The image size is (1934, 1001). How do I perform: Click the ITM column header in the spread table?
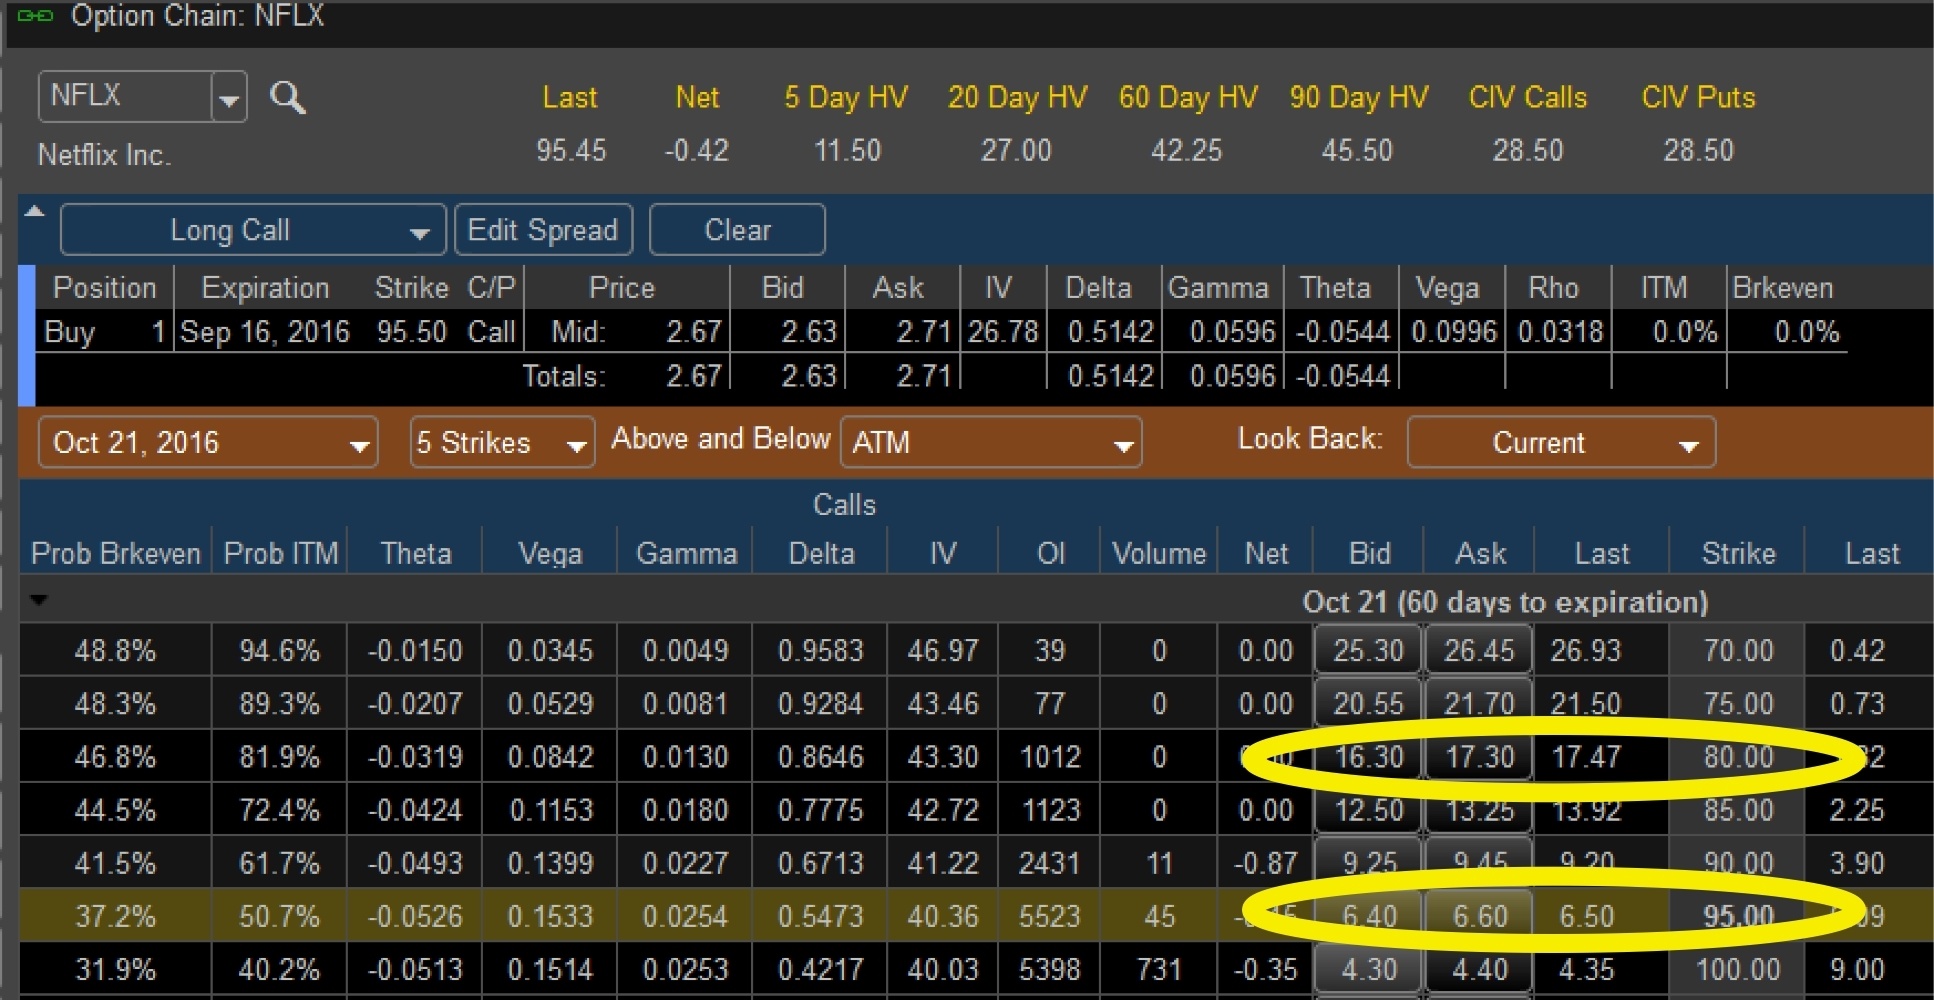[x=1664, y=288]
